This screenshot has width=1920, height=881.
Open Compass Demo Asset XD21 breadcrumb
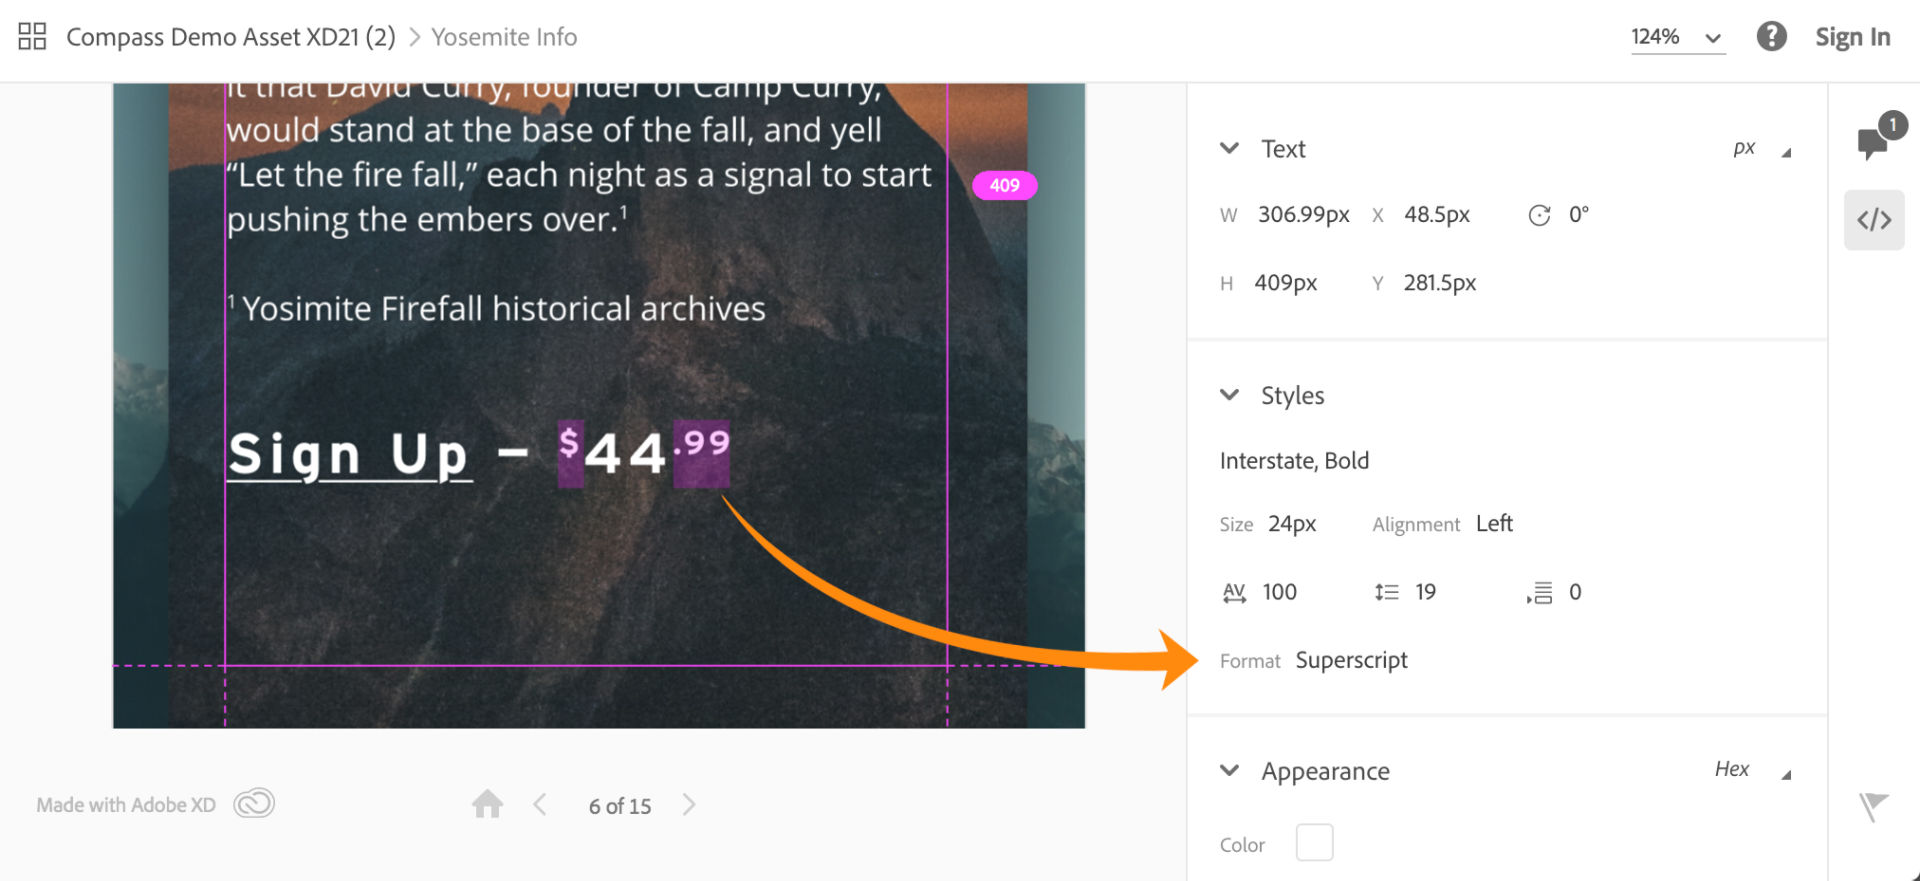(x=230, y=38)
